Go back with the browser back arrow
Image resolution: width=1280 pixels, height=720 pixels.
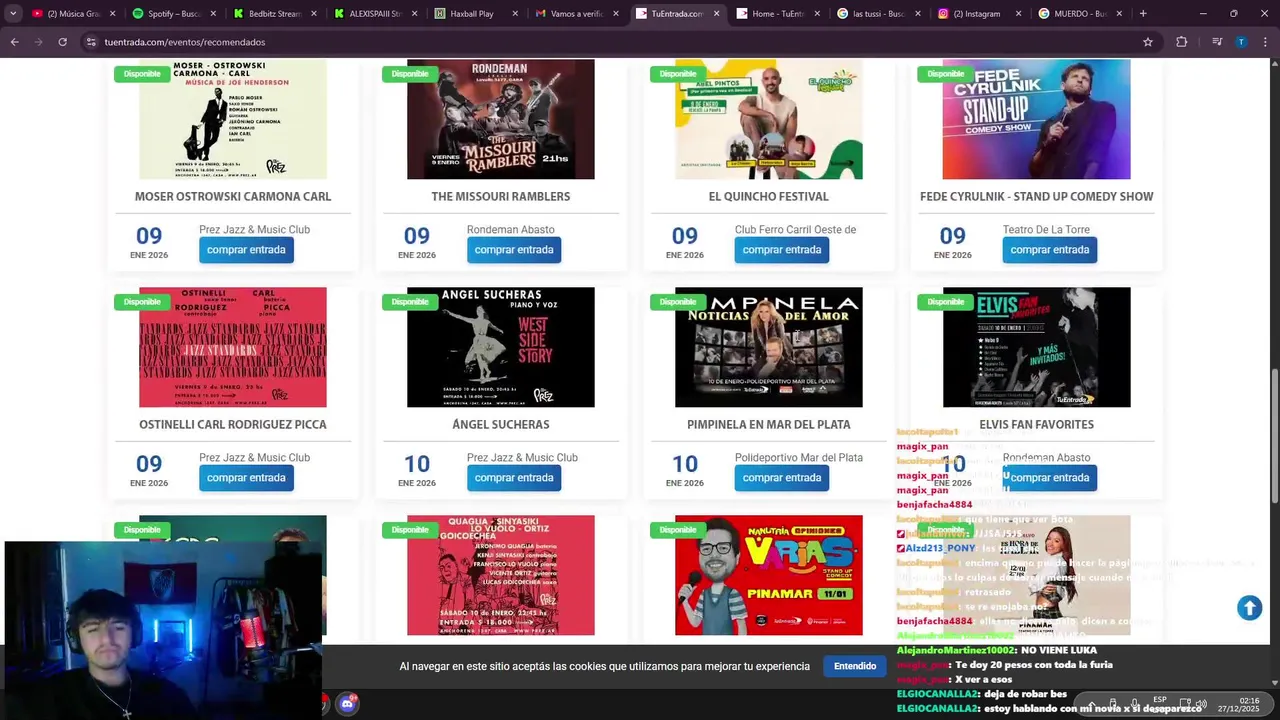pos(14,42)
